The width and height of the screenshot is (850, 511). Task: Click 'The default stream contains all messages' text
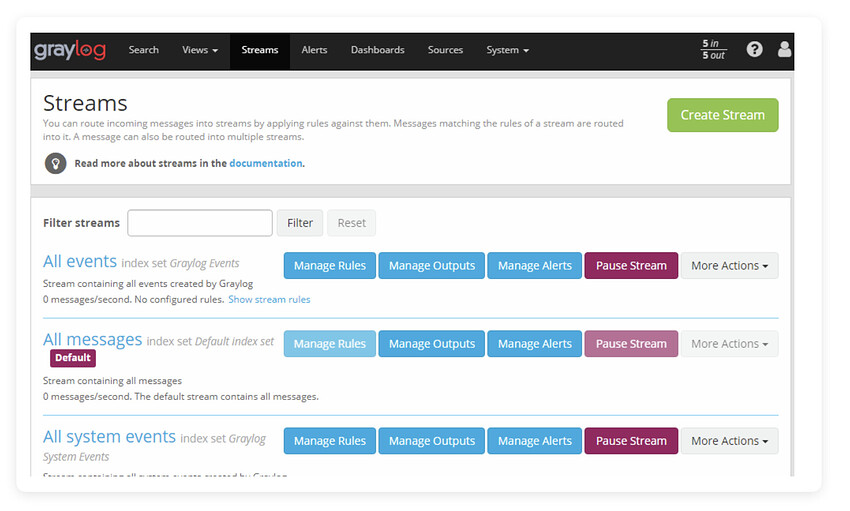point(227,396)
